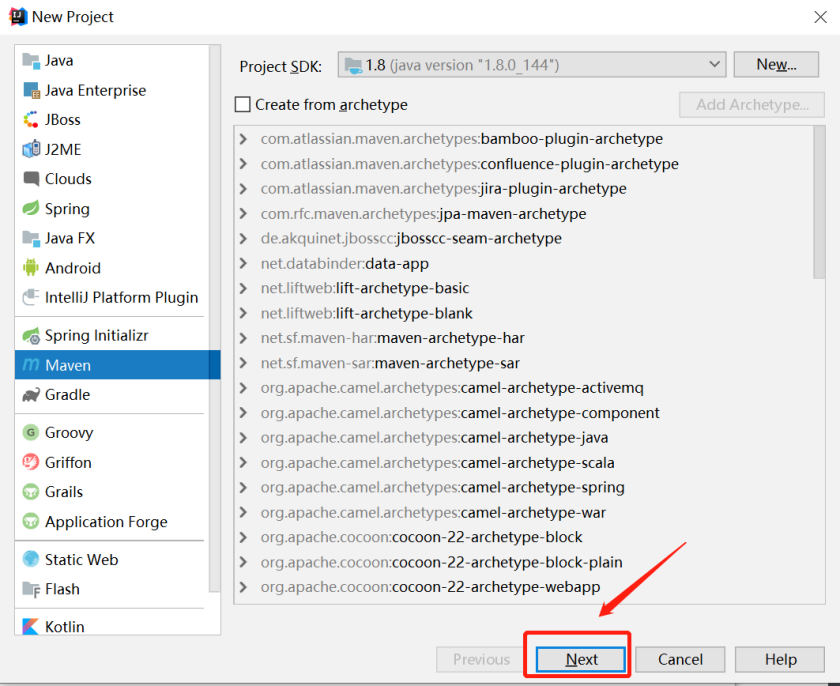Open Help for New Project

click(779, 659)
